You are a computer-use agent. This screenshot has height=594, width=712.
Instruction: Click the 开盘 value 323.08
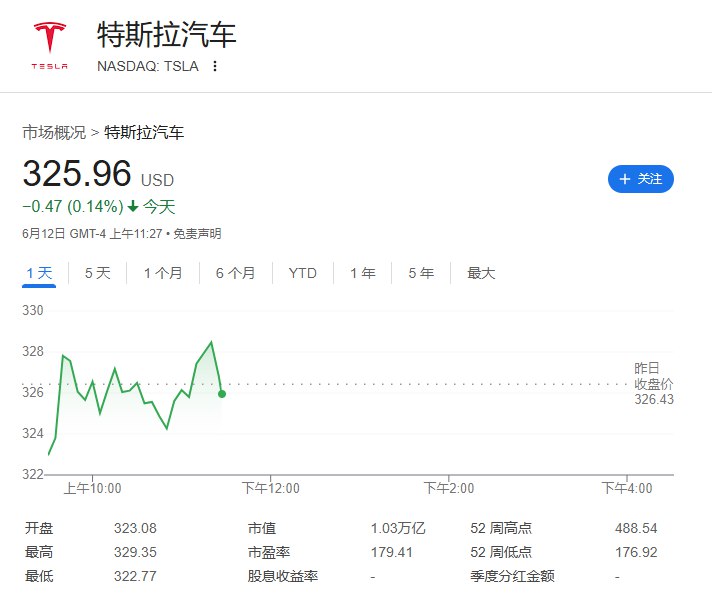point(135,528)
